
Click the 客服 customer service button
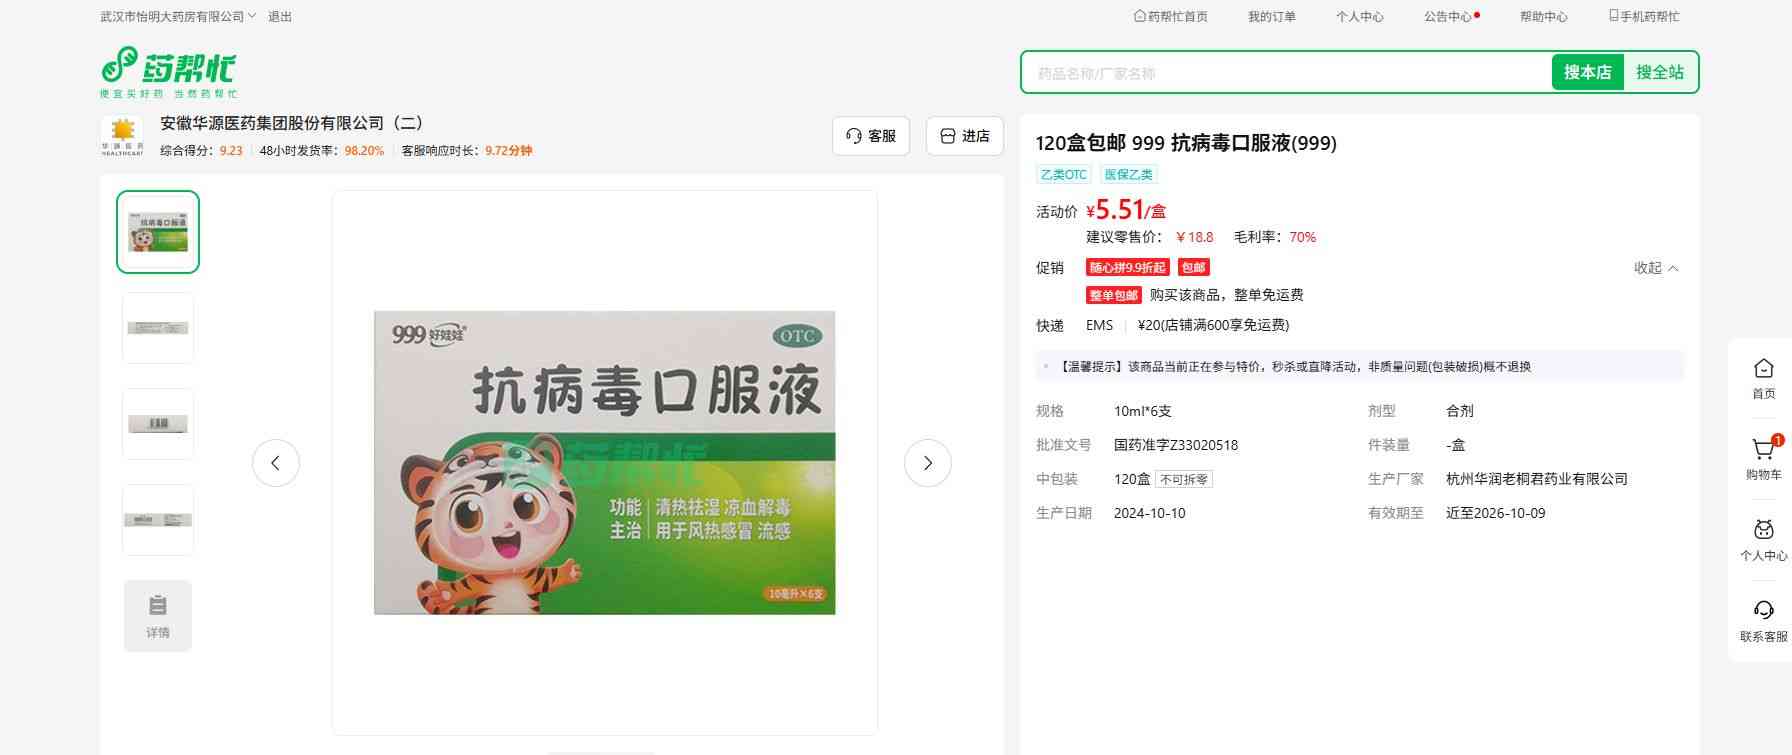[x=870, y=136]
